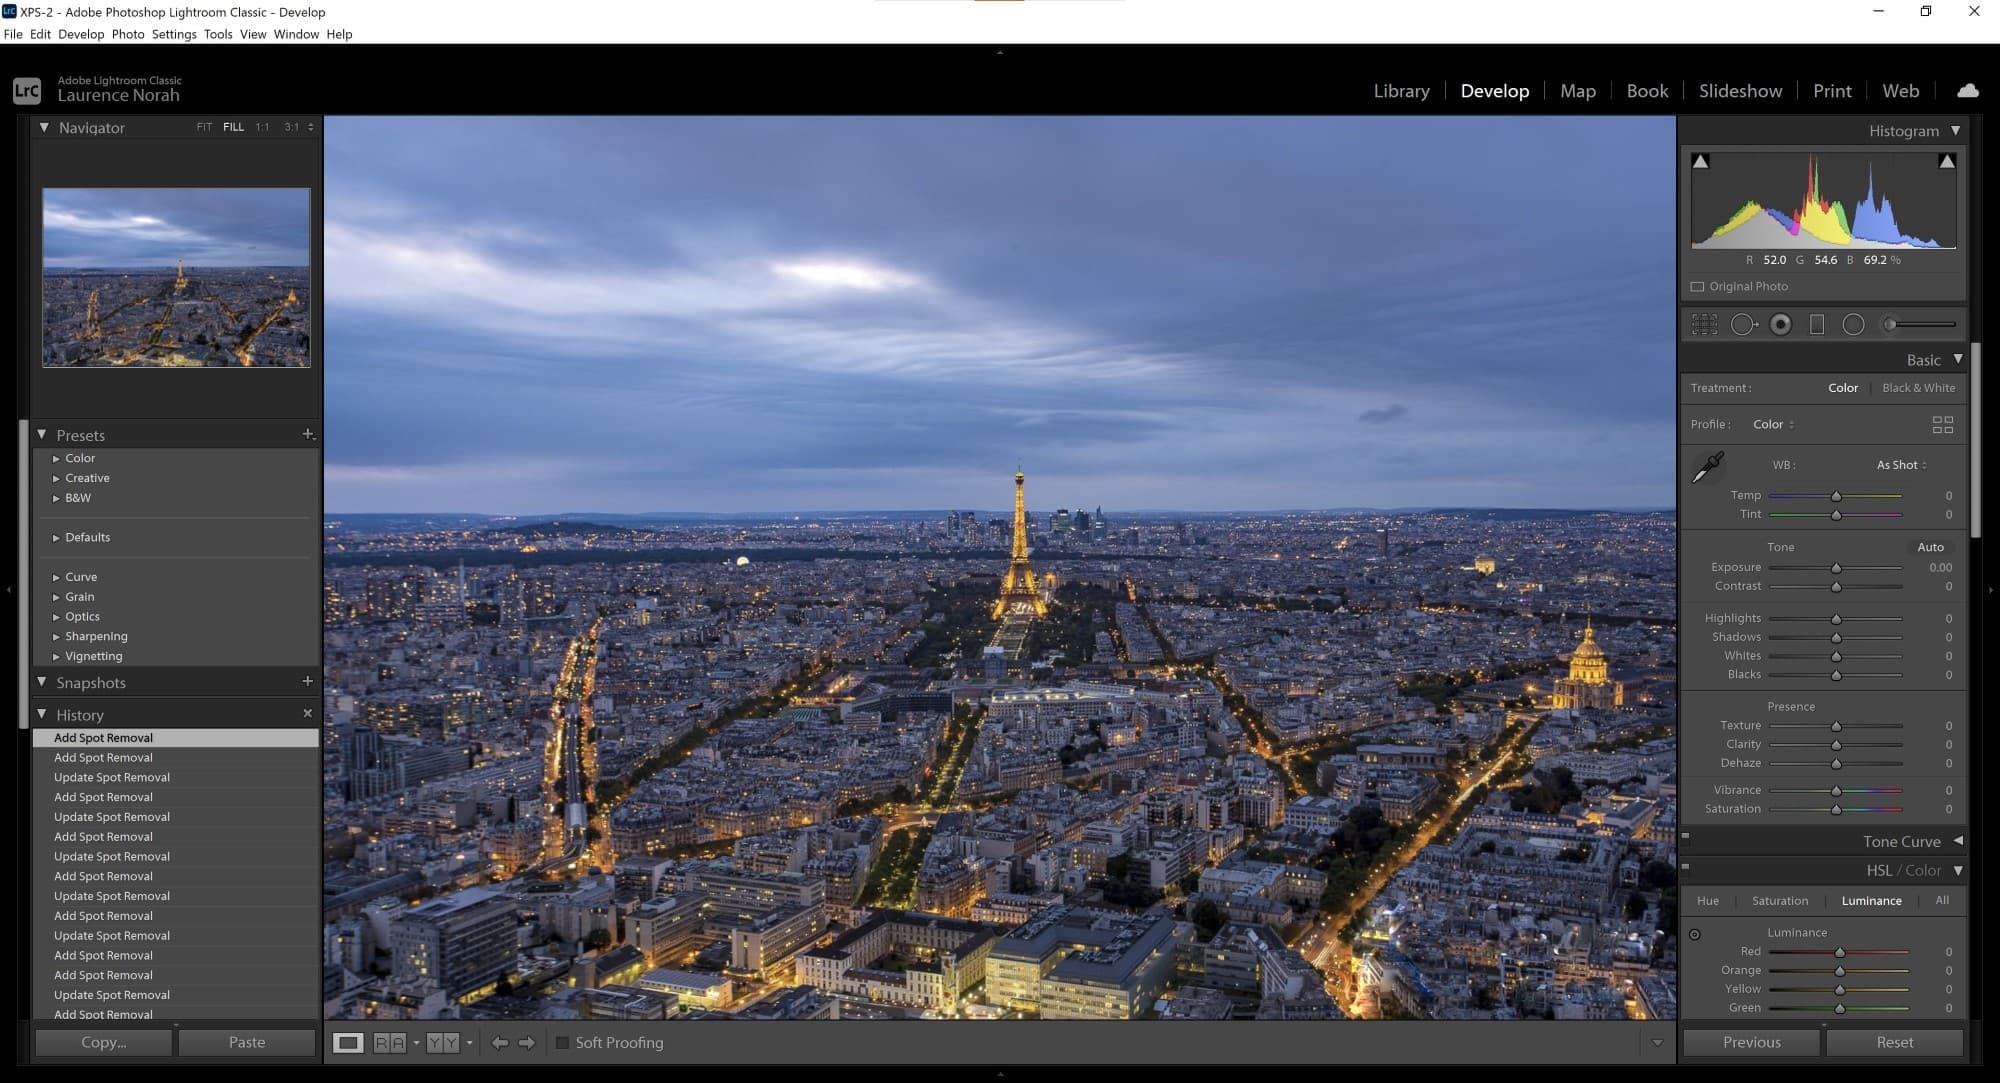The image size is (2000, 1083).
Task: Activate the Red Eye Correction tool
Action: point(1780,324)
